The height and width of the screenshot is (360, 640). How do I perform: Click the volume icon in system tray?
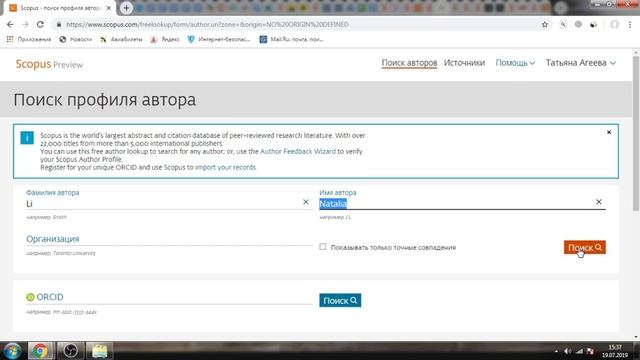click(568, 351)
